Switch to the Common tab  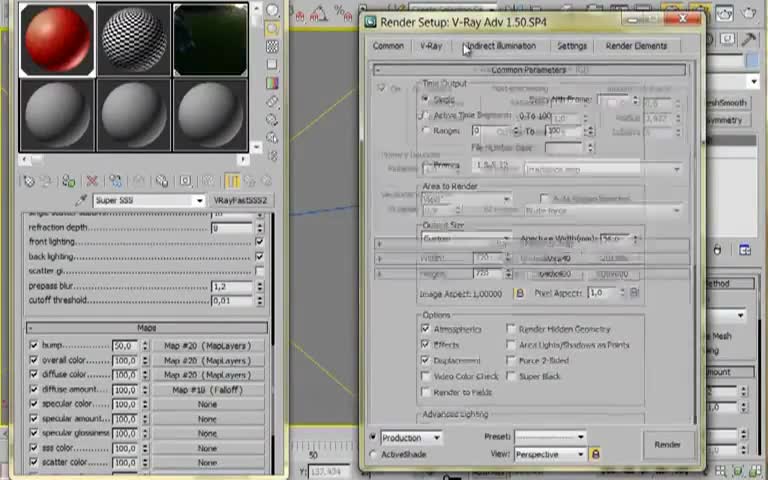click(x=388, y=46)
